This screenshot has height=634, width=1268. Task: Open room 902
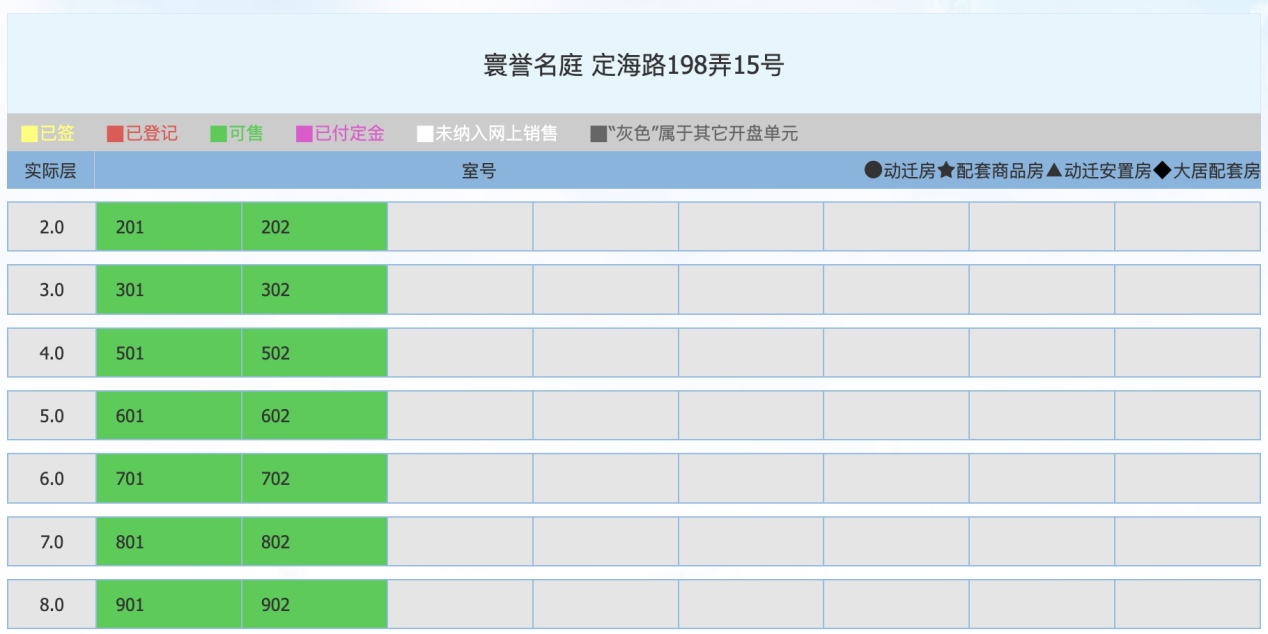click(x=314, y=604)
